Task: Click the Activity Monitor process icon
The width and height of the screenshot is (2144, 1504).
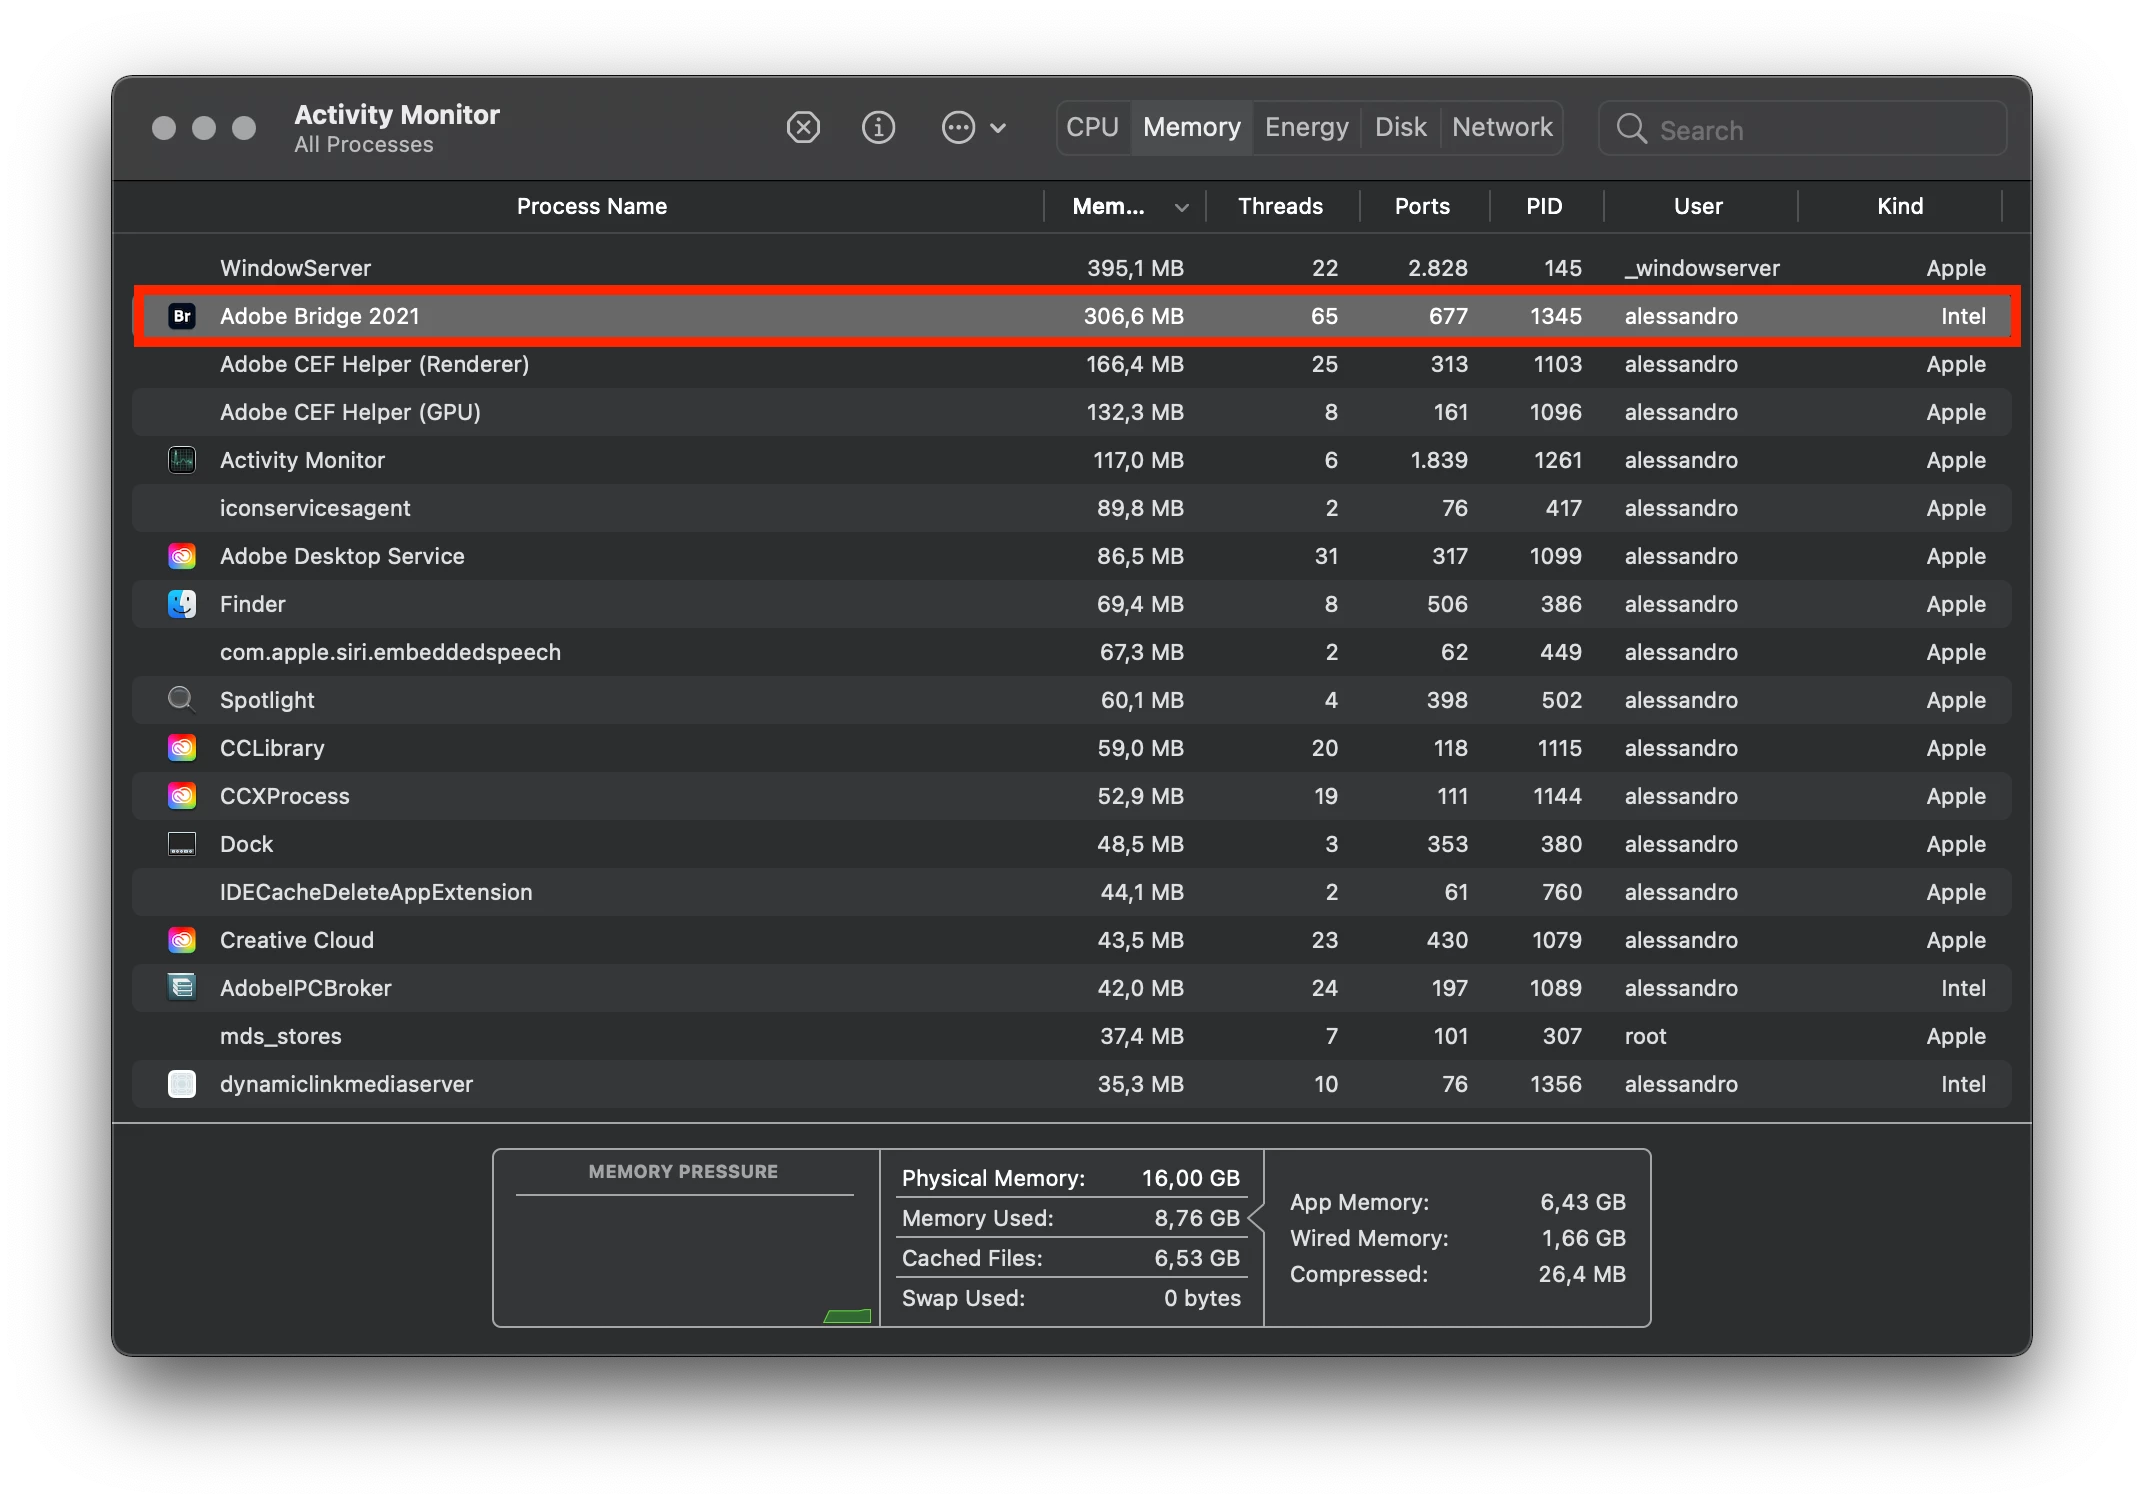Action: pyautogui.click(x=182, y=460)
